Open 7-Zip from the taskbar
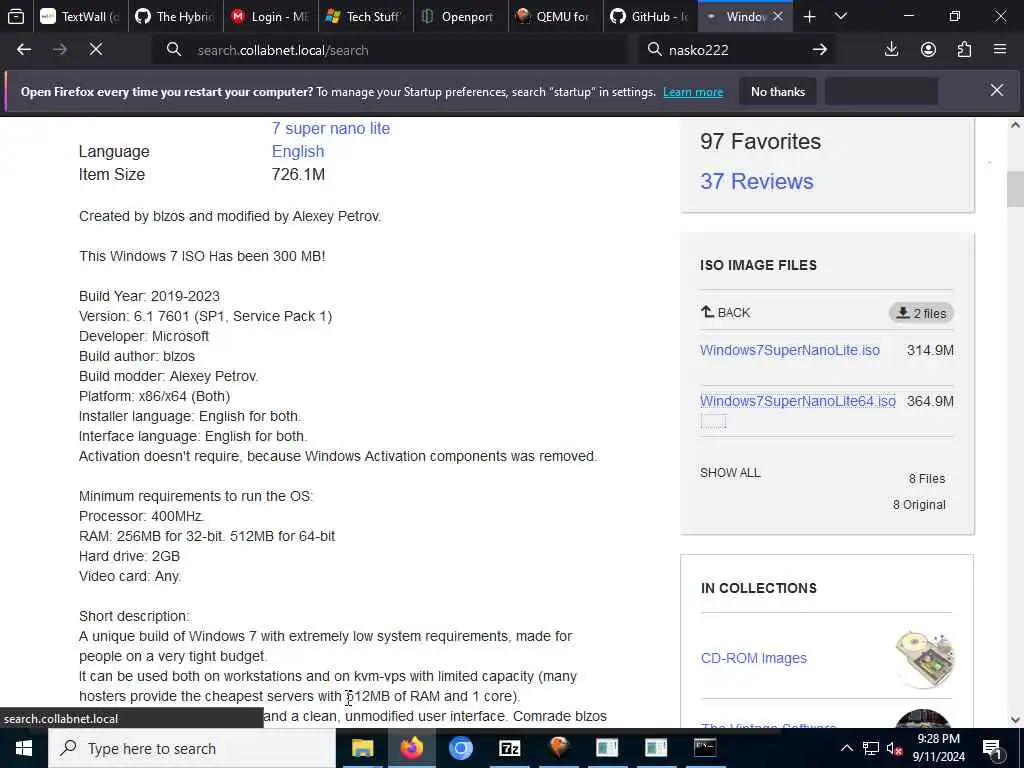Image resolution: width=1024 pixels, height=768 pixels. (509, 748)
